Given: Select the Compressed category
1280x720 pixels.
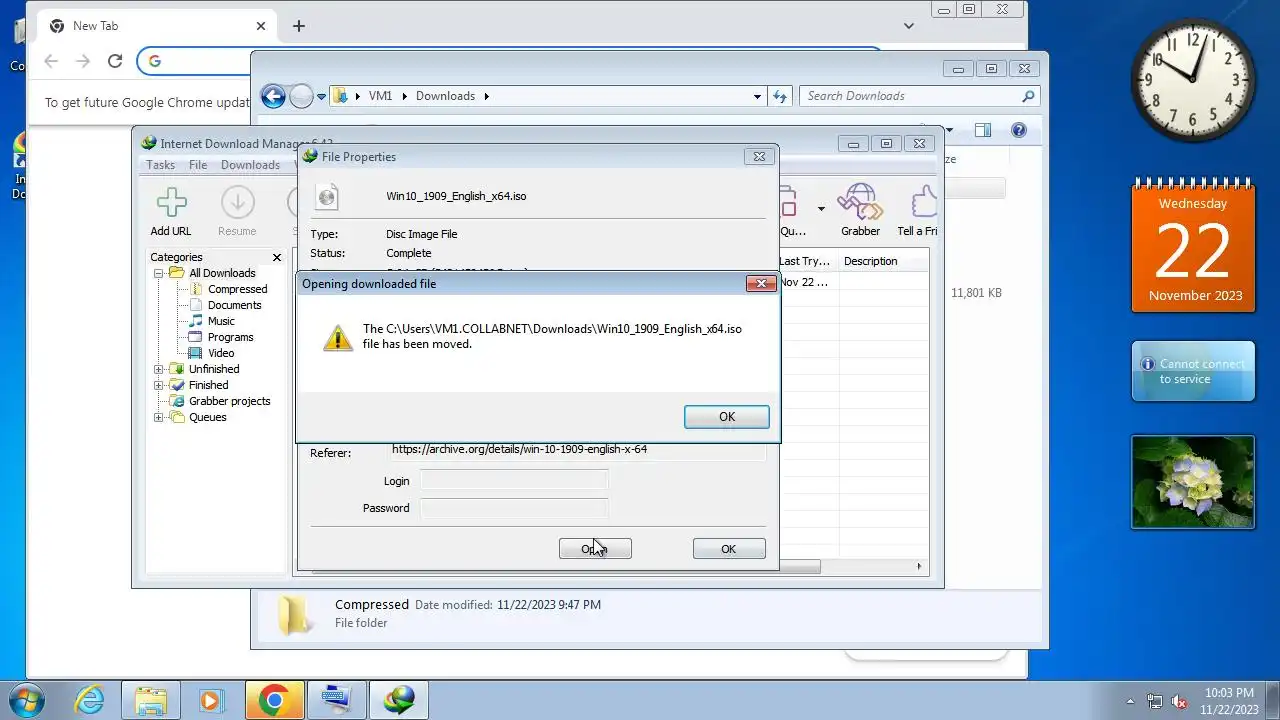Looking at the screenshot, I should pyautogui.click(x=237, y=289).
